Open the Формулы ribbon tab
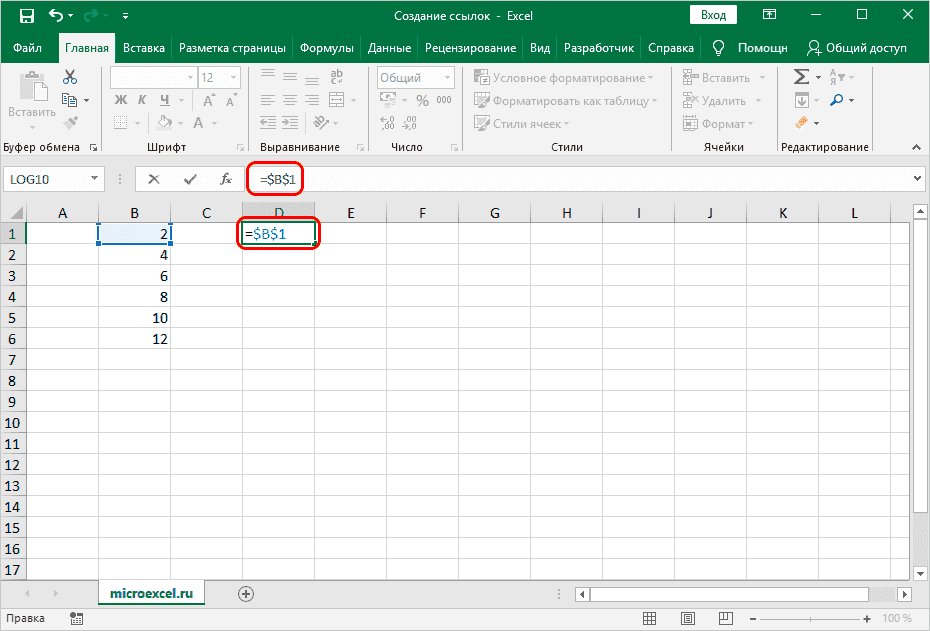The width and height of the screenshot is (930, 631). point(326,48)
